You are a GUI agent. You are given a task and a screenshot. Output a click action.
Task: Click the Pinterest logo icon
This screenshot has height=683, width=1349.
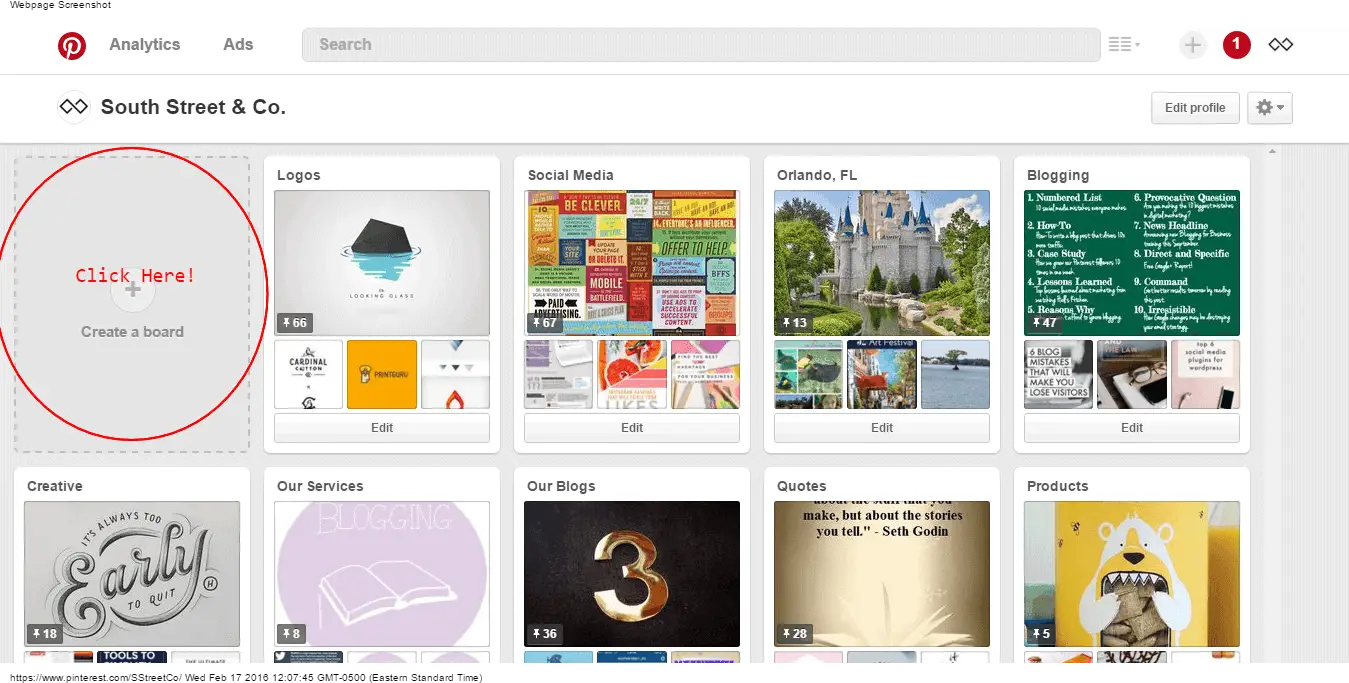[x=72, y=45]
